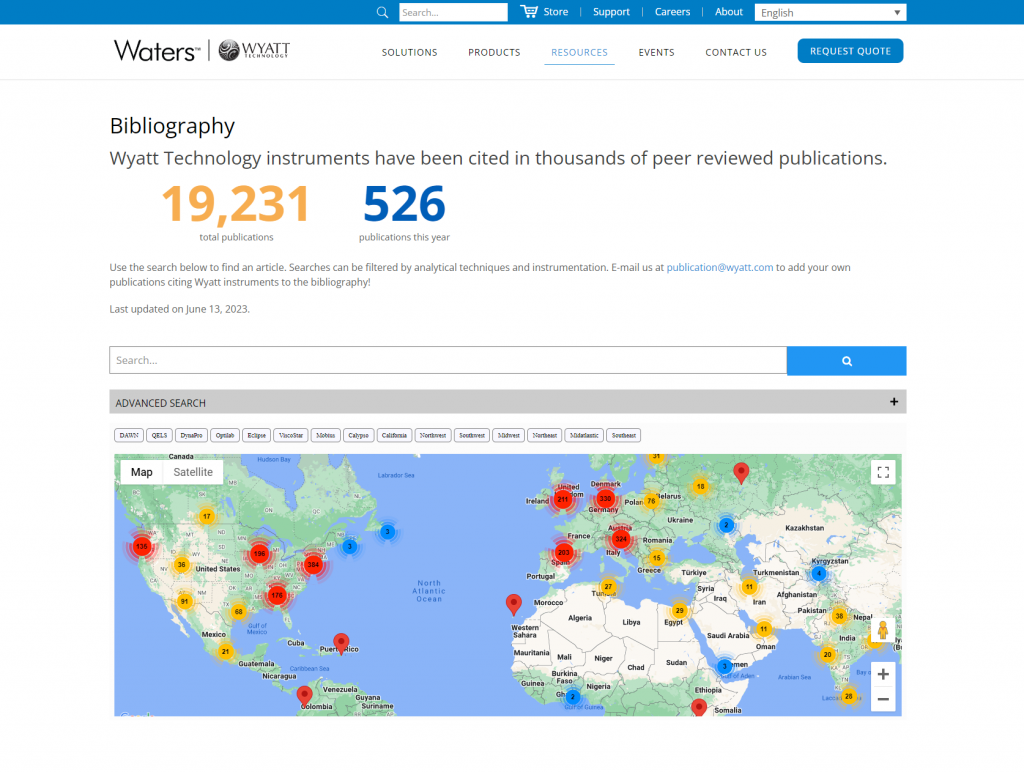Click the red map pin near Puerto Rico
This screenshot has height=772, width=1024.
(x=341, y=641)
